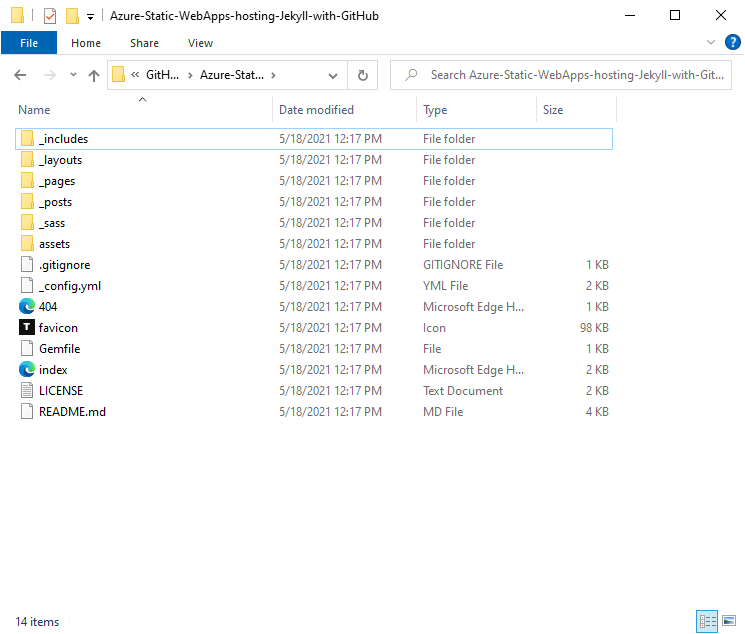Expand breadcrumb chevron after GitH...
The height and width of the screenshot is (634, 745).
point(190,75)
